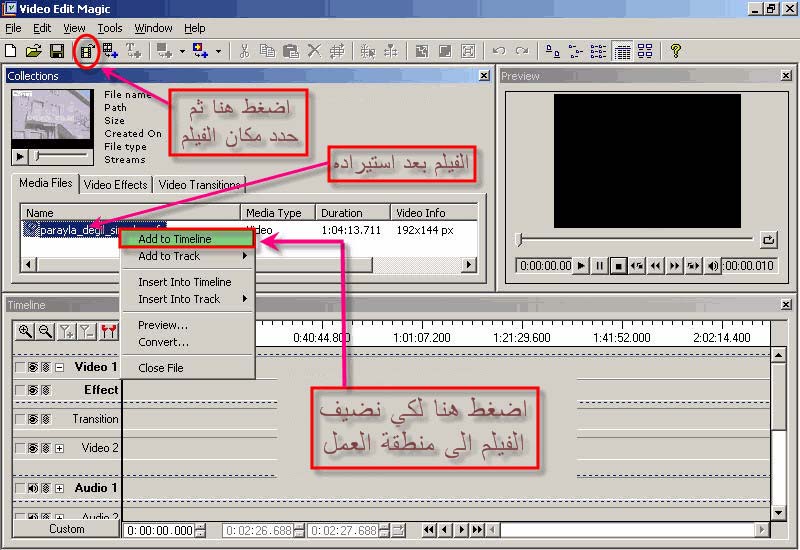Click the Undo toolbar icon
800x550 pixels.
pos(498,51)
